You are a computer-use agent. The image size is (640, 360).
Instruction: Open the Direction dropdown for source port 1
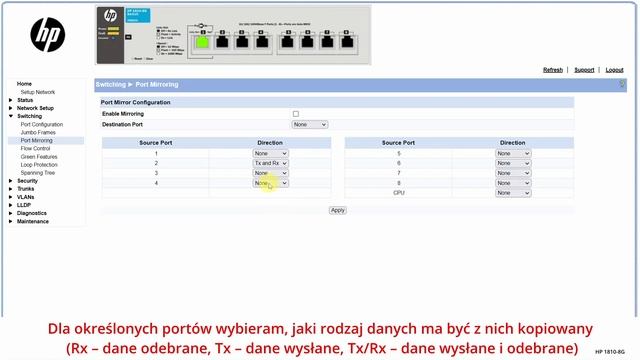(271, 153)
